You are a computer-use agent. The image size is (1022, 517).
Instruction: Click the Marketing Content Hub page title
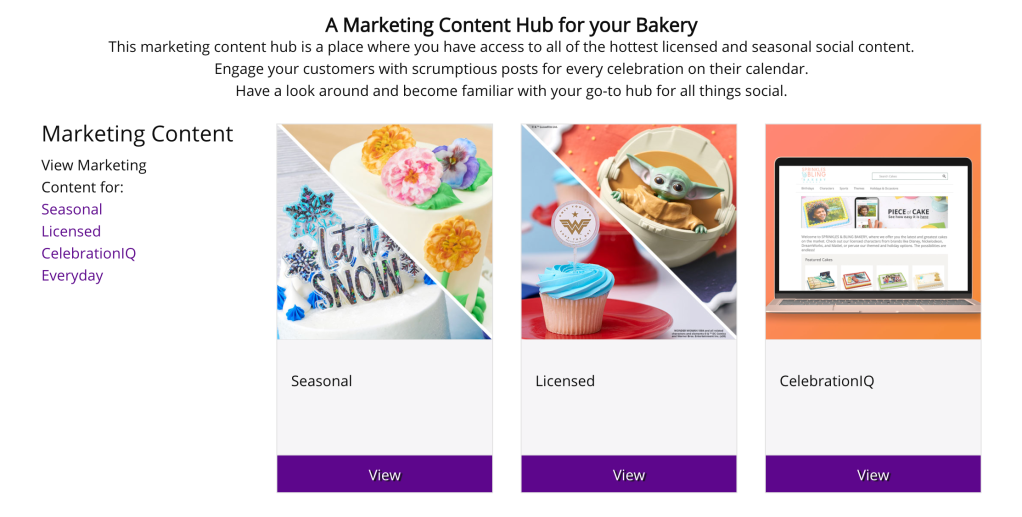511,25
